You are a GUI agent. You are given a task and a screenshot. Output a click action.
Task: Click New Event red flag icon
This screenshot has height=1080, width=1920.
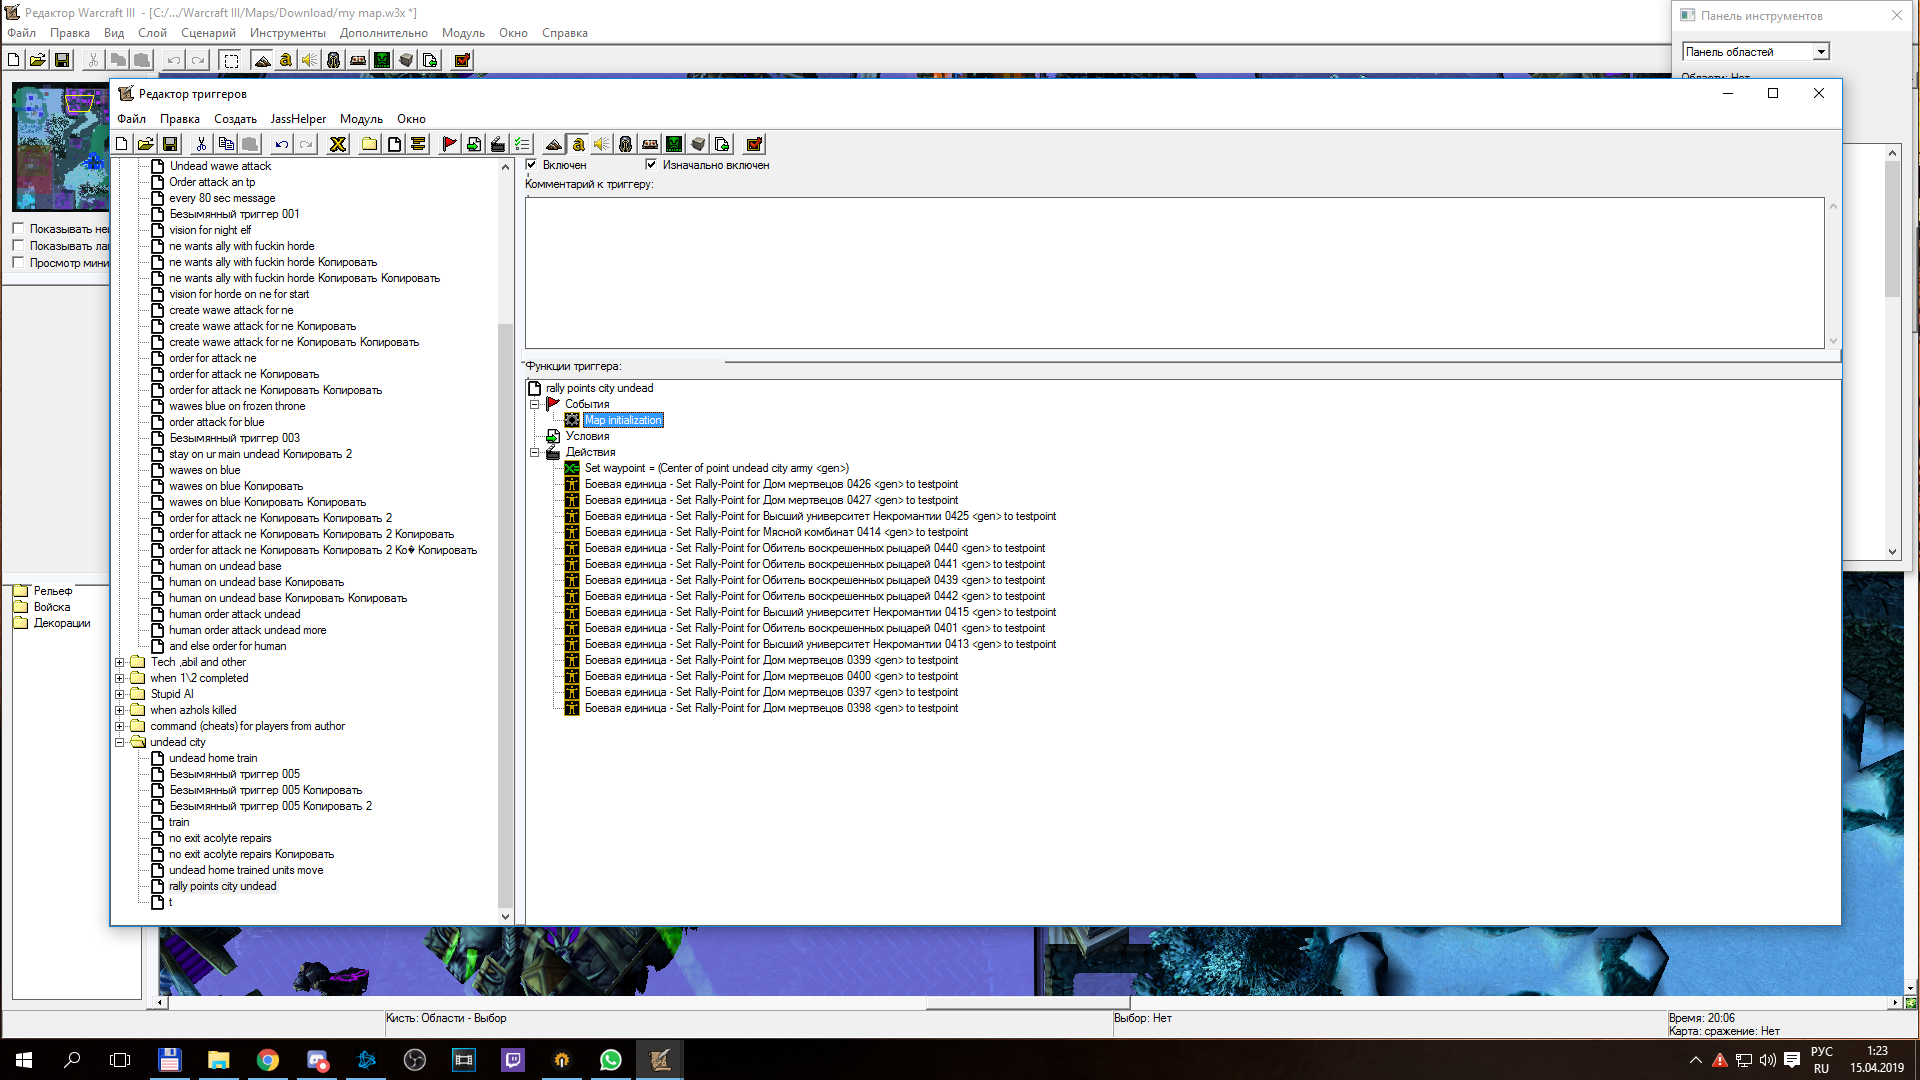(449, 144)
